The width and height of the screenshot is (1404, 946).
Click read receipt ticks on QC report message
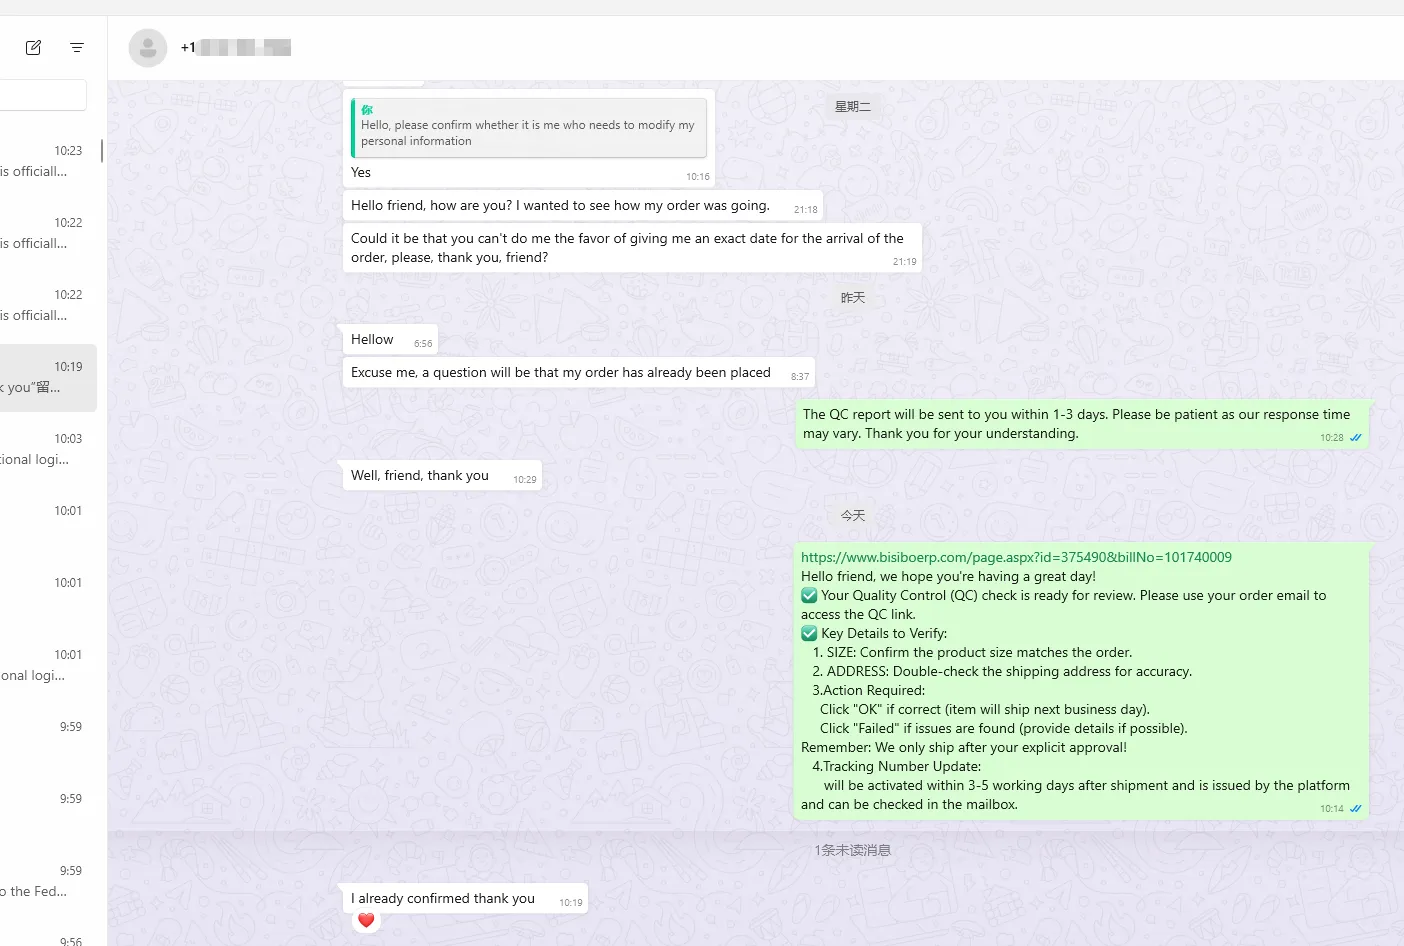(x=1355, y=438)
